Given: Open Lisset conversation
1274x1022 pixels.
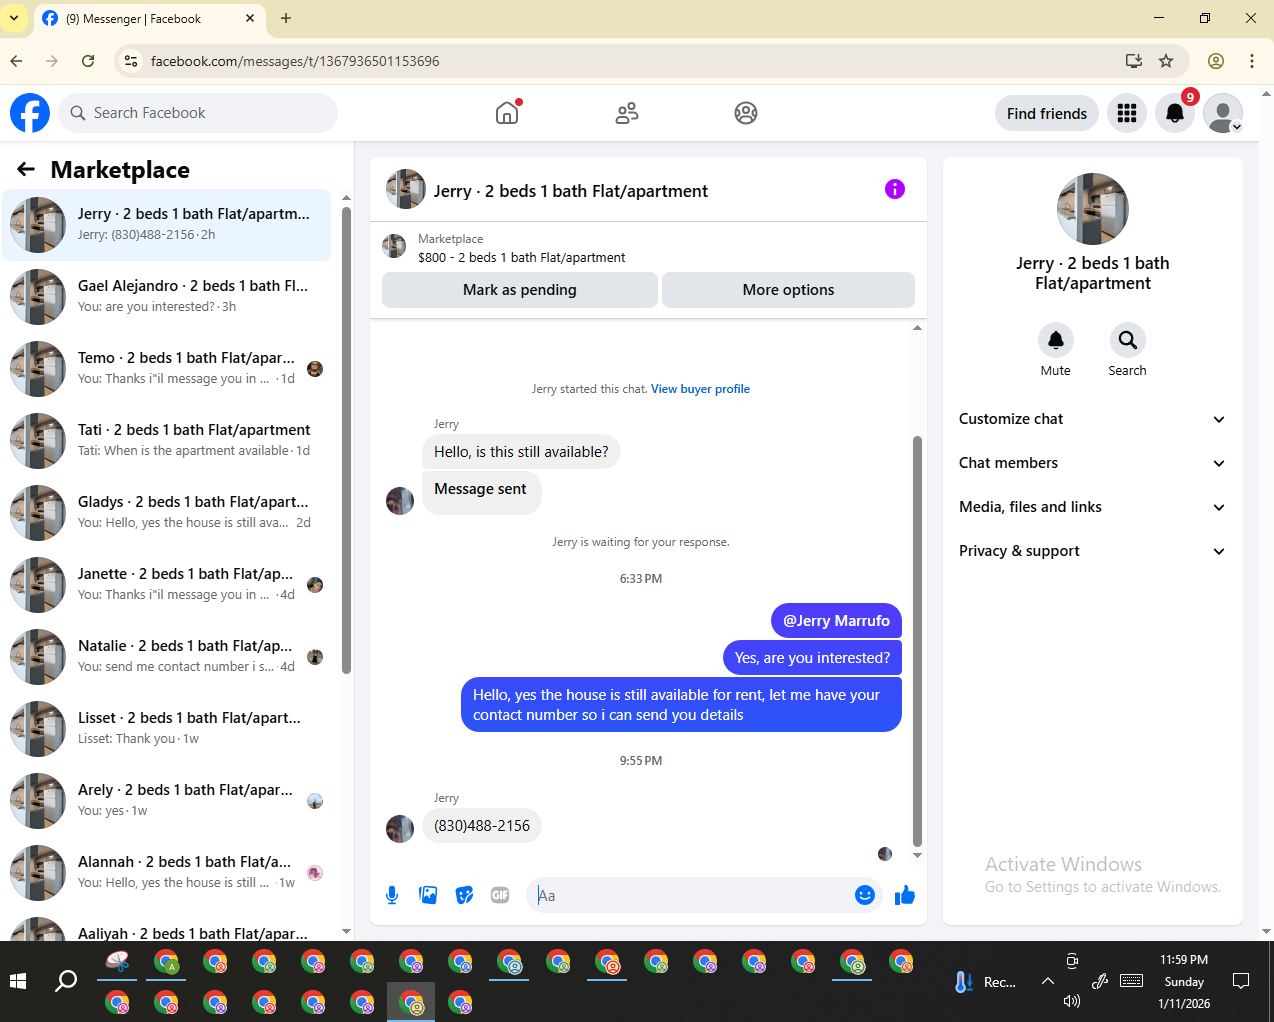Looking at the screenshot, I should (x=166, y=729).
